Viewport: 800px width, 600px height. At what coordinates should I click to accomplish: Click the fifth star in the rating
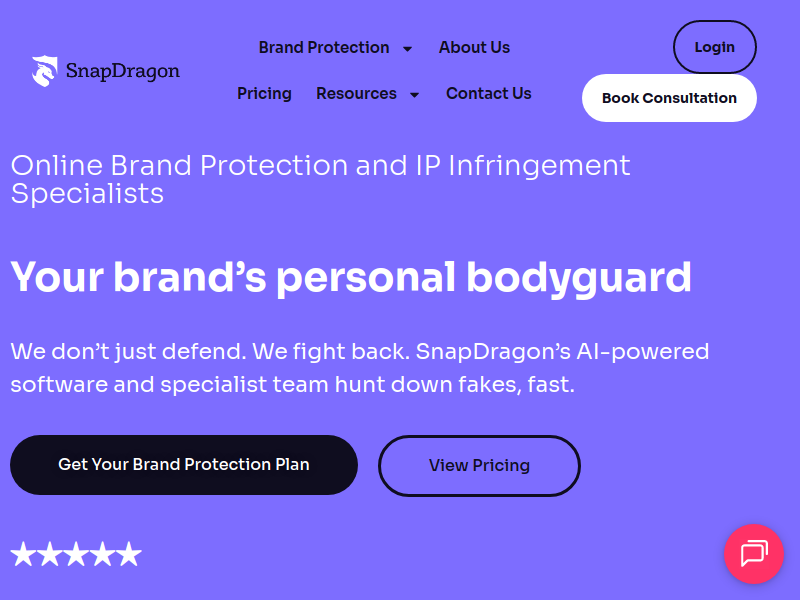pyautogui.click(x=129, y=555)
